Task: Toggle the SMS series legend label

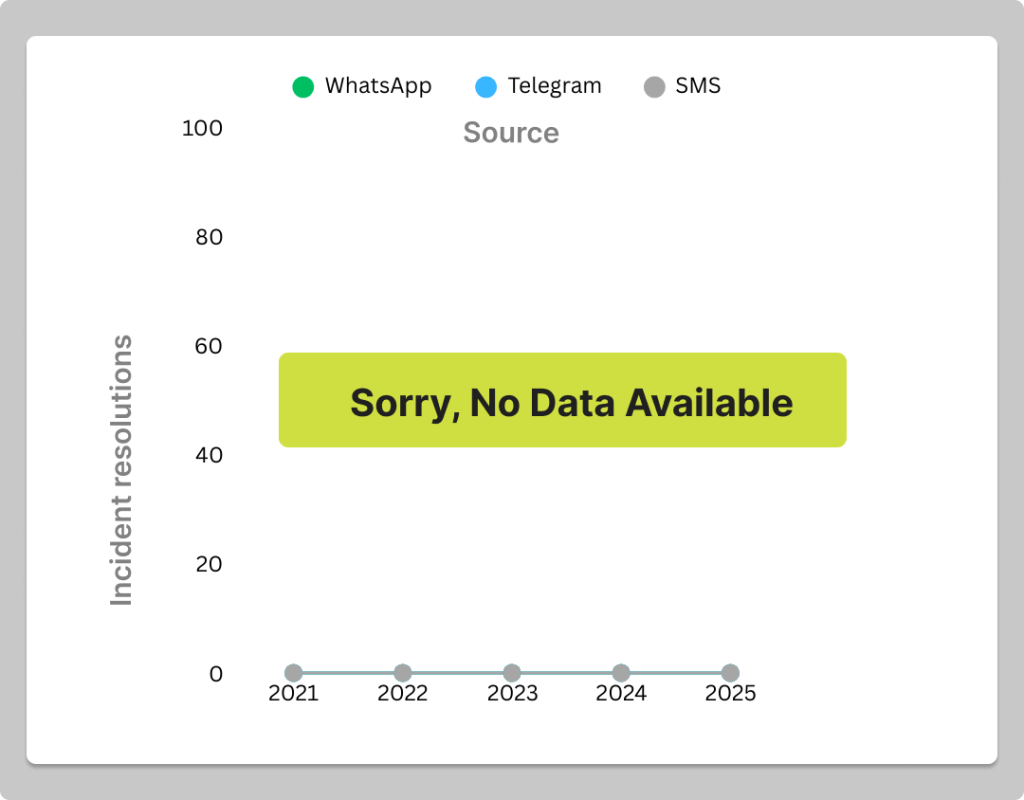Action: point(698,86)
